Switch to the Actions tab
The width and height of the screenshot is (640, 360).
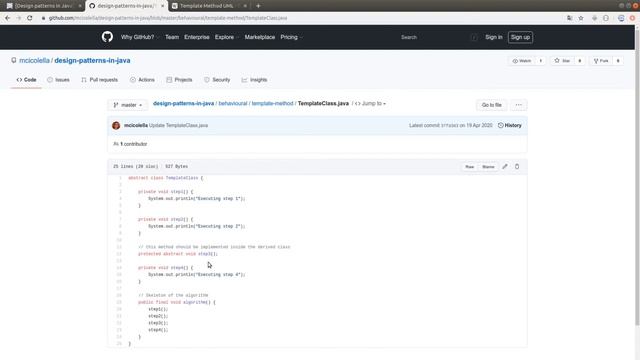click(142, 80)
